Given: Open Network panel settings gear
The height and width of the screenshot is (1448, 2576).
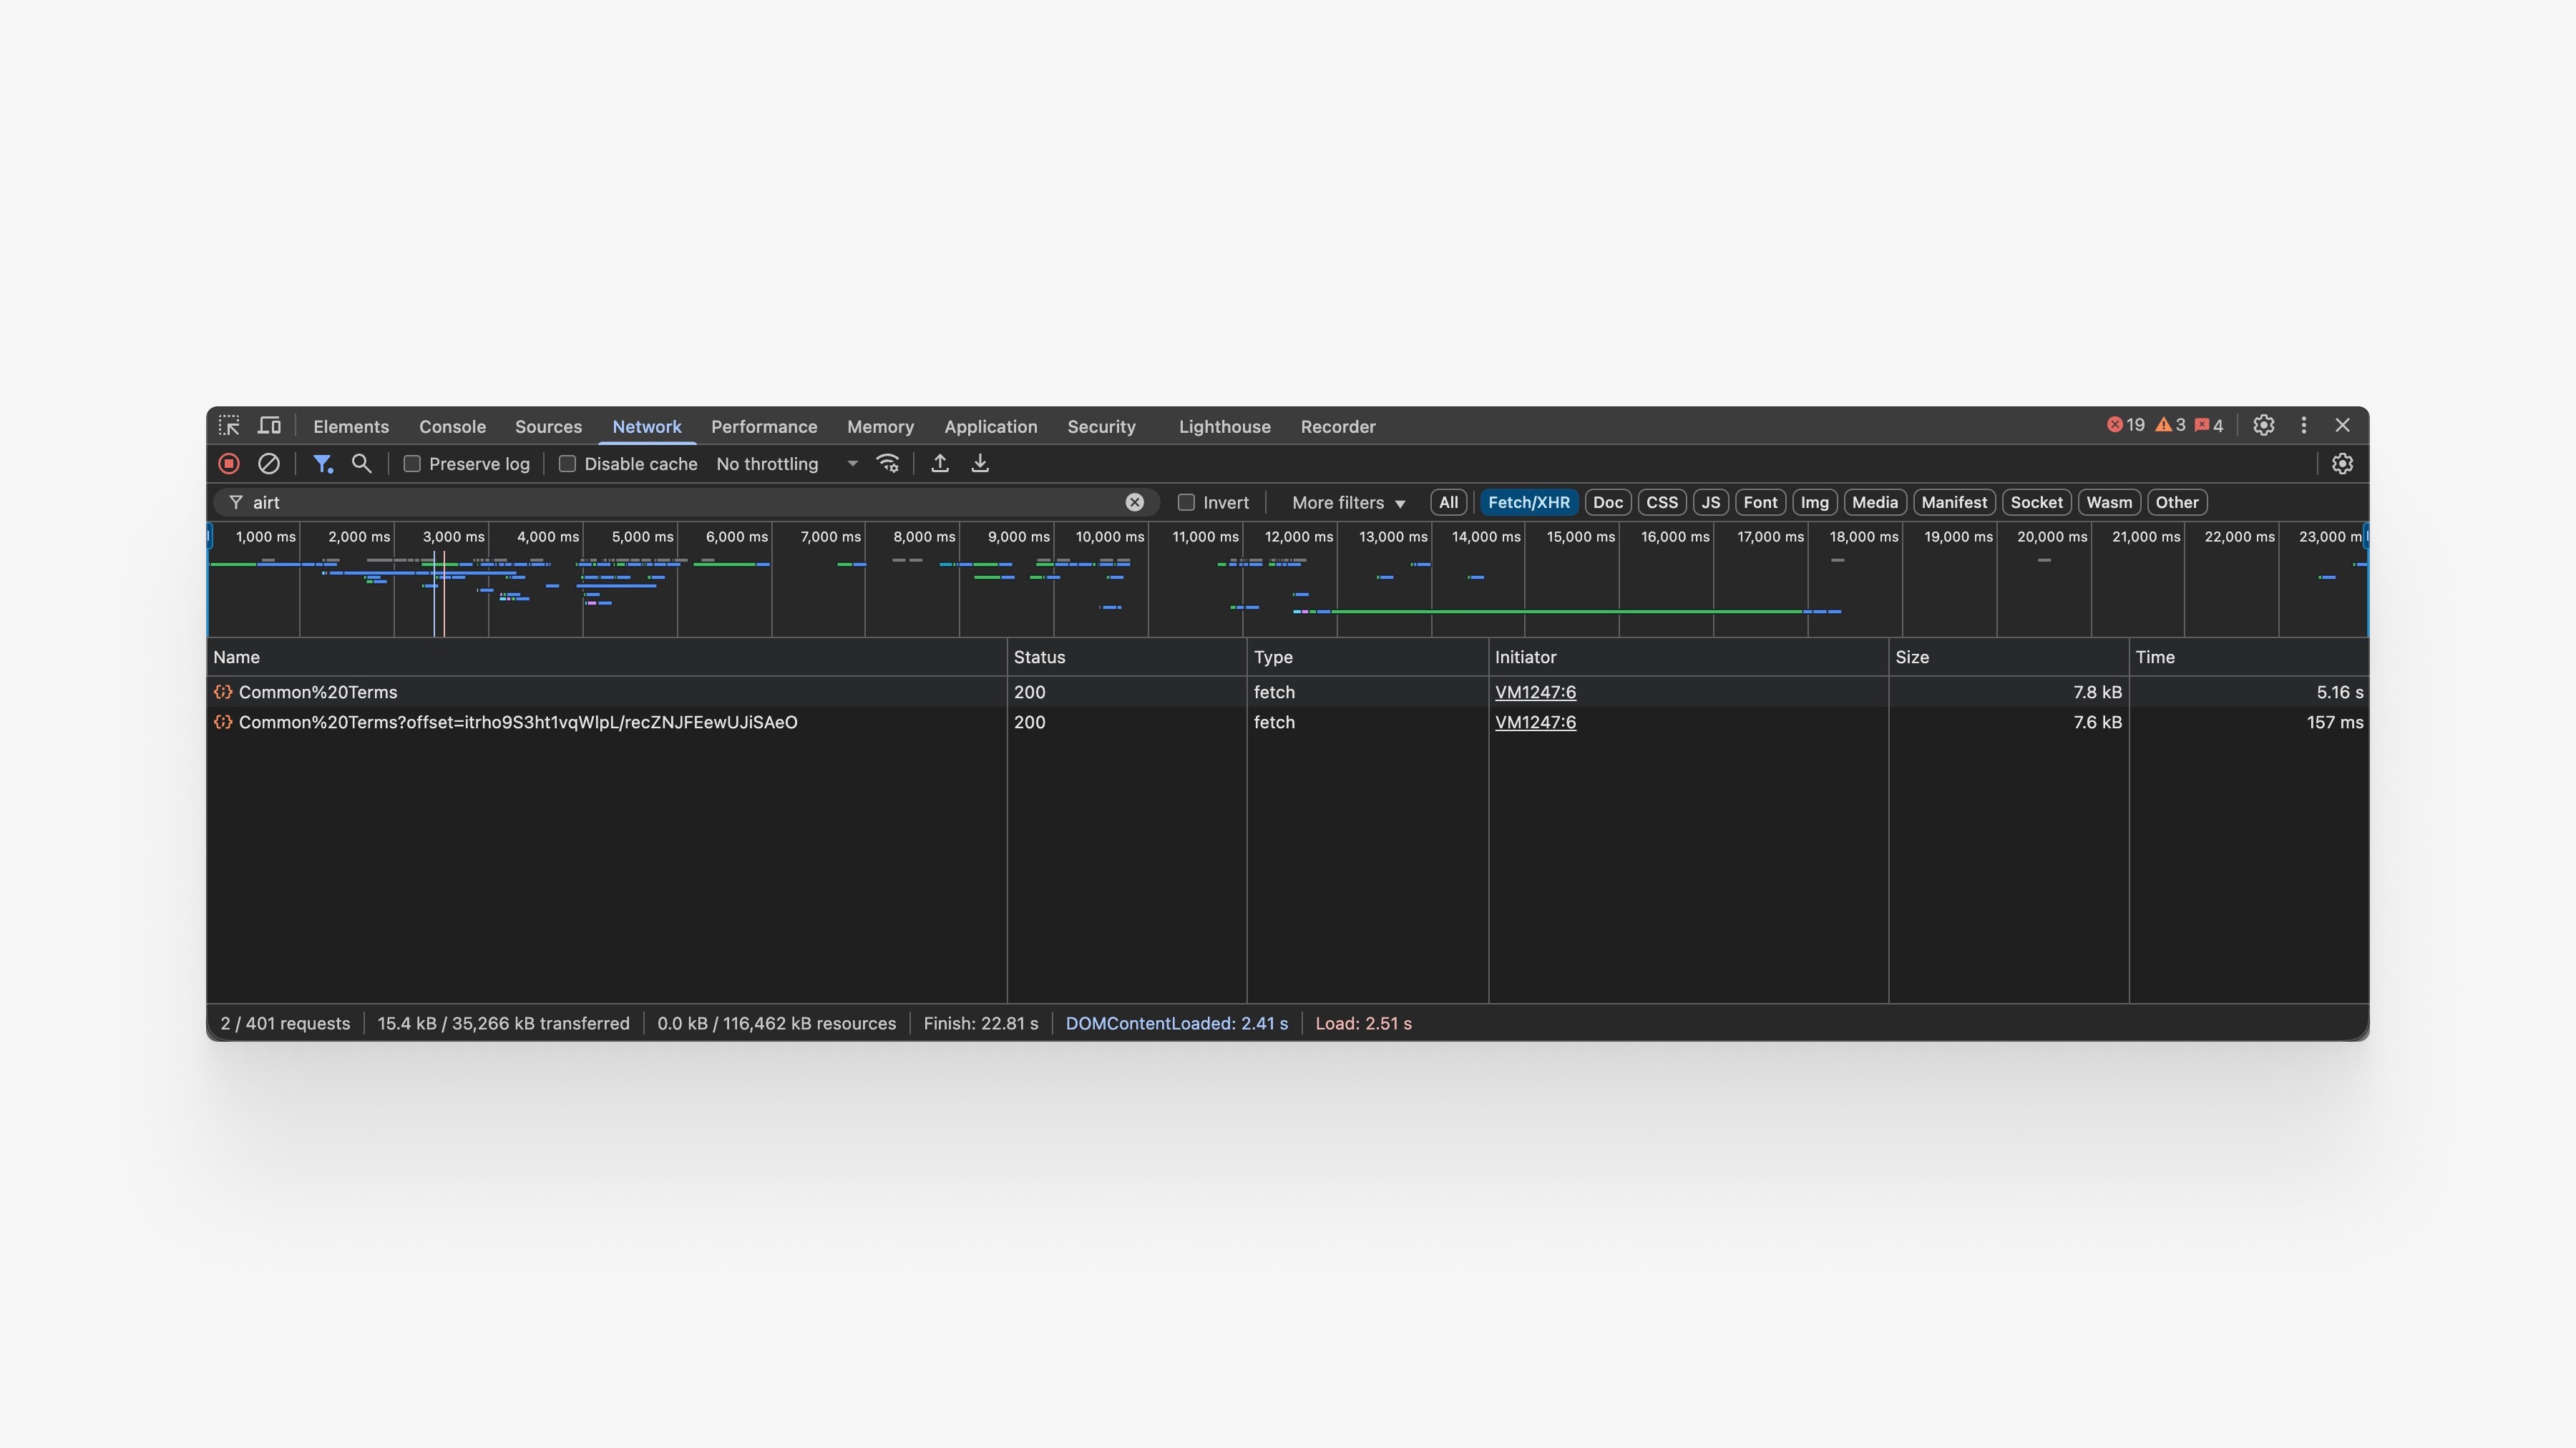Looking at the screenshot, I should pos(2342,464).
